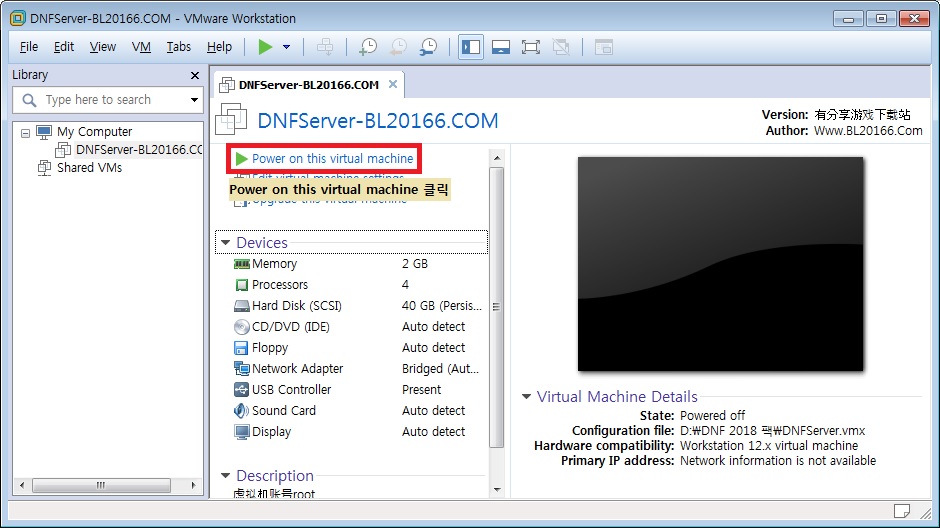Click the summary panel scroll down arrow
This screenshot has width=940, height=528.
pos(497,490)
